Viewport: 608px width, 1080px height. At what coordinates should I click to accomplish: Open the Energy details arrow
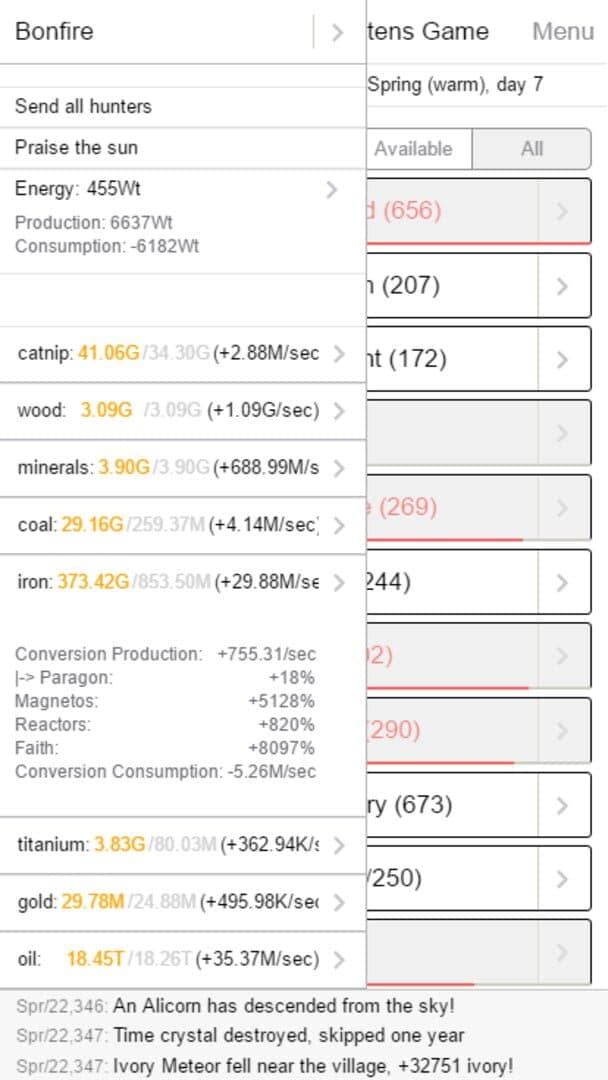pyautogui.click(x=332, y=189)
